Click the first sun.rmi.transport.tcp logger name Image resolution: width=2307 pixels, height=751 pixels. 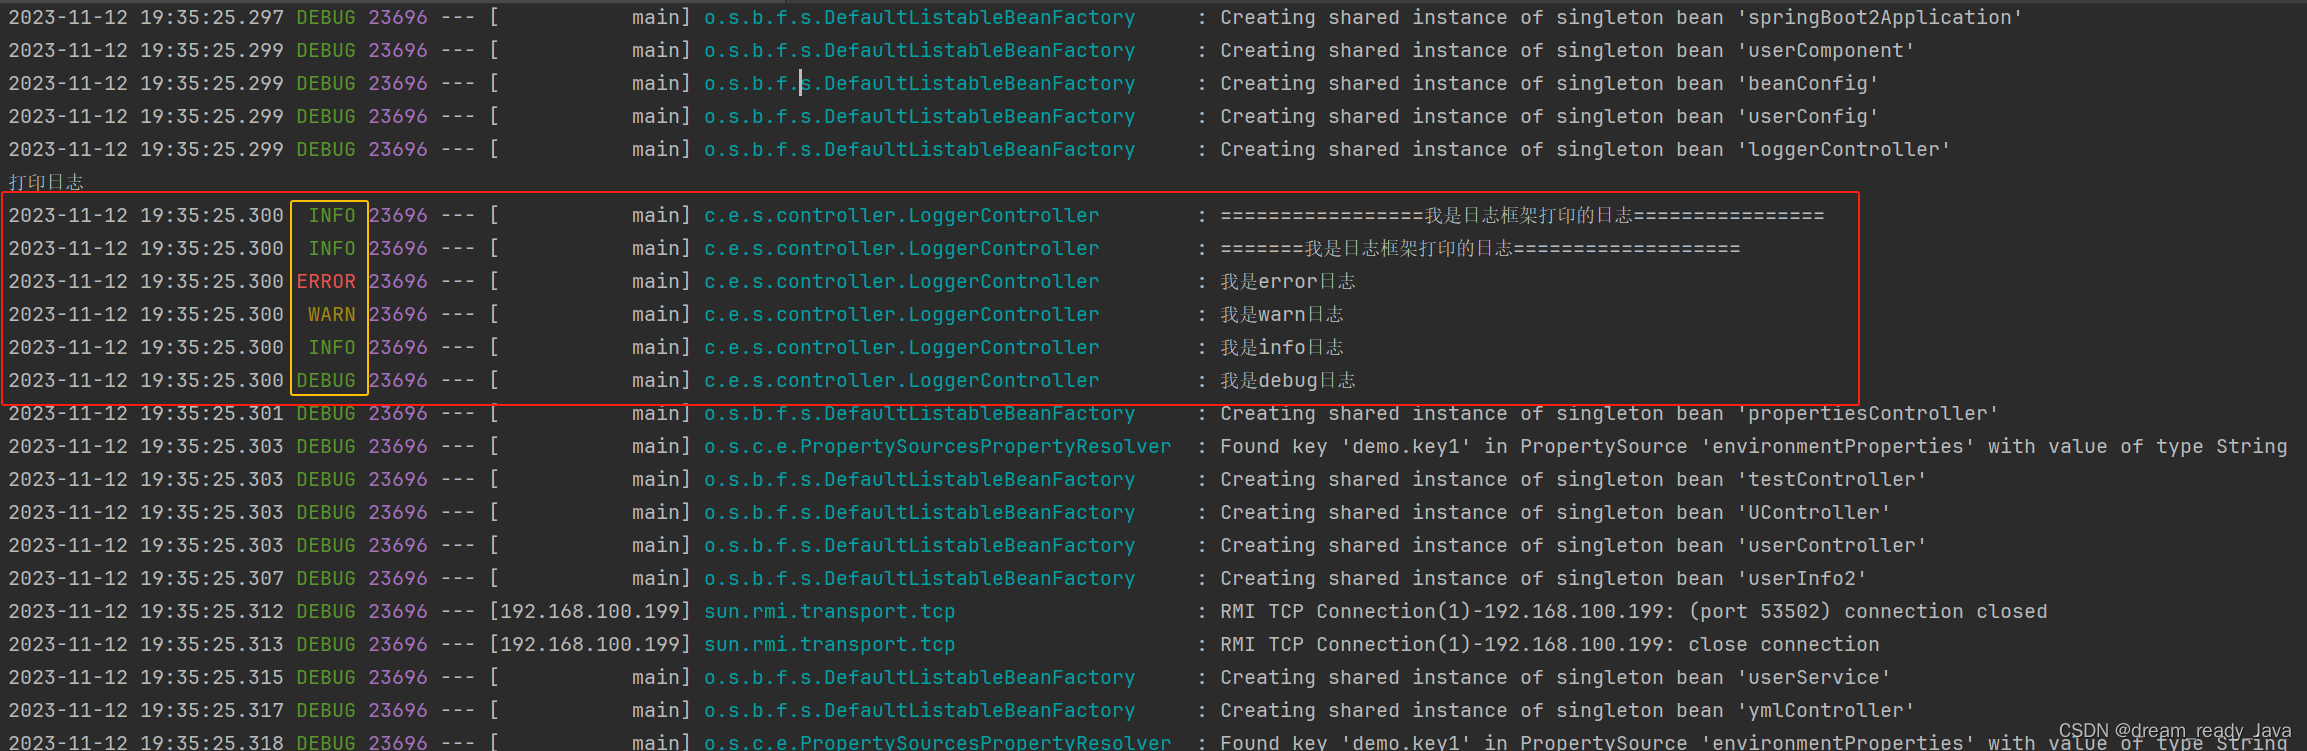829,611
